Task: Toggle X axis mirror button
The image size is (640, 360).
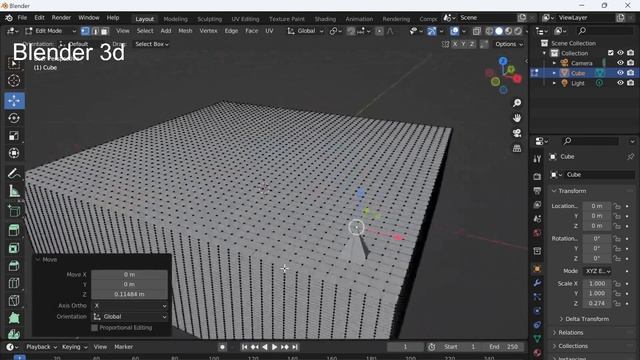Action: pos(455,44)
